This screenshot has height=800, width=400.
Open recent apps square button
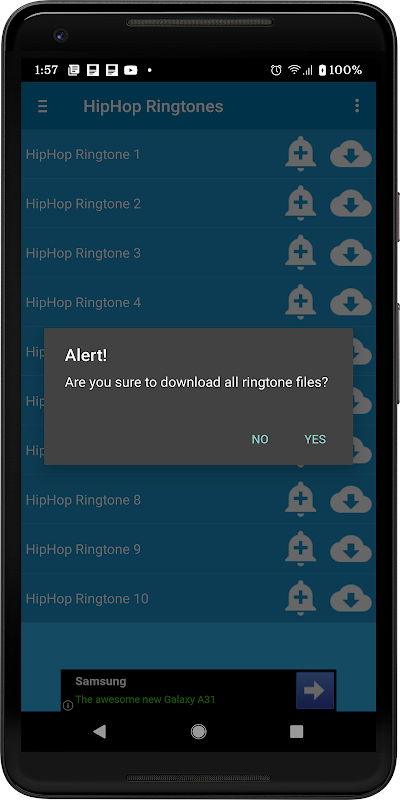tap(296, 732)
